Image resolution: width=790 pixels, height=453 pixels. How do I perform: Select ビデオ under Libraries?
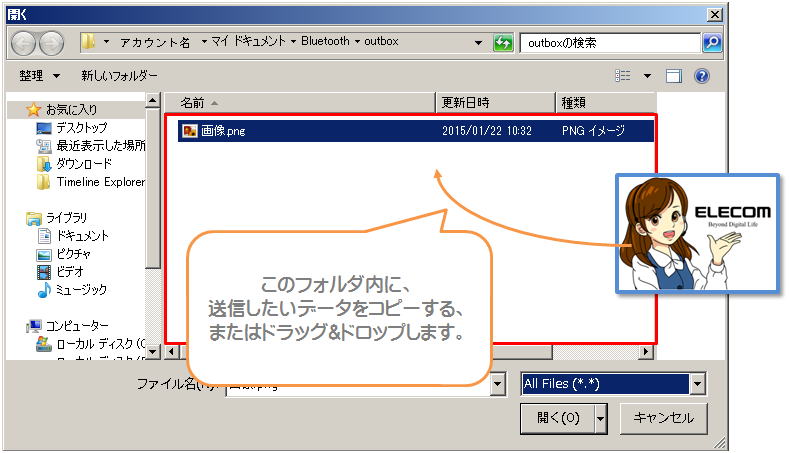70,272
